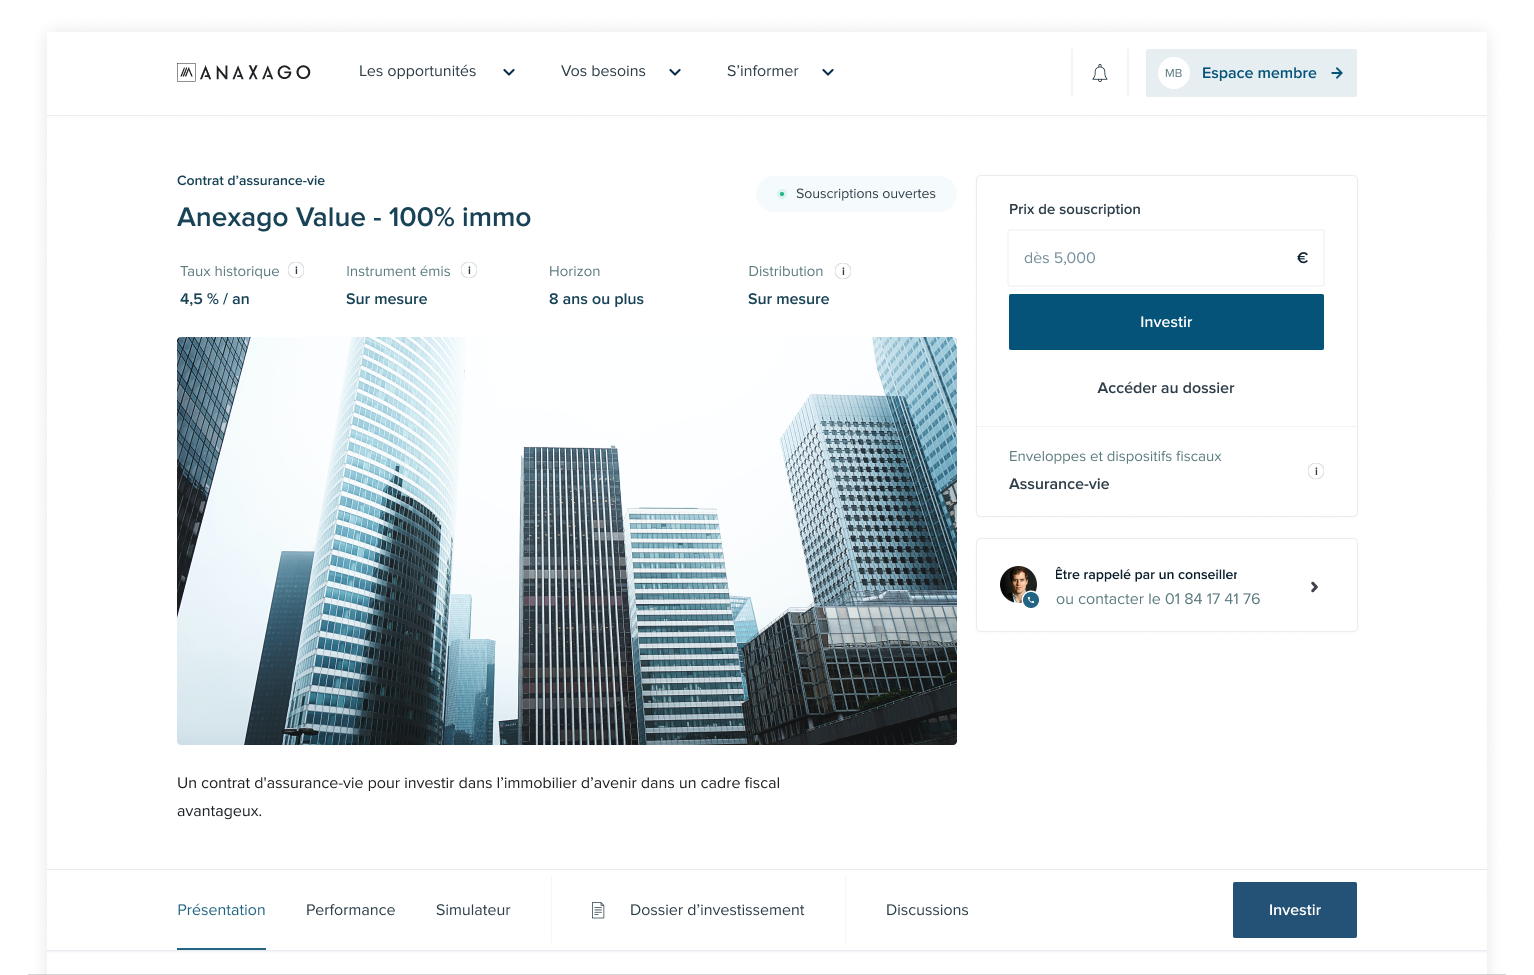Click the advisor profile photo
Image resolution: width=1534 pixels, height=975 pixels.
point(1019,586)
